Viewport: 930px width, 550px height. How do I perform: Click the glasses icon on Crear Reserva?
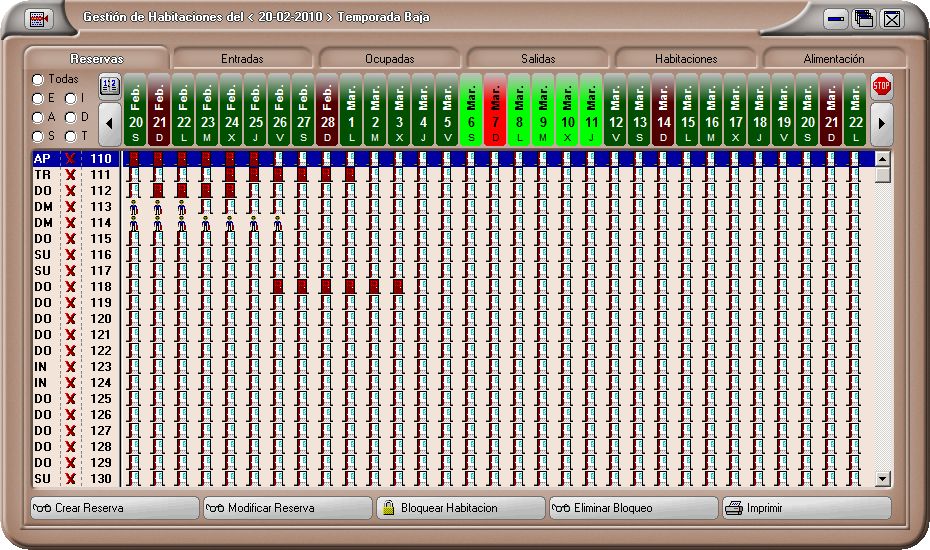point(42,508)
